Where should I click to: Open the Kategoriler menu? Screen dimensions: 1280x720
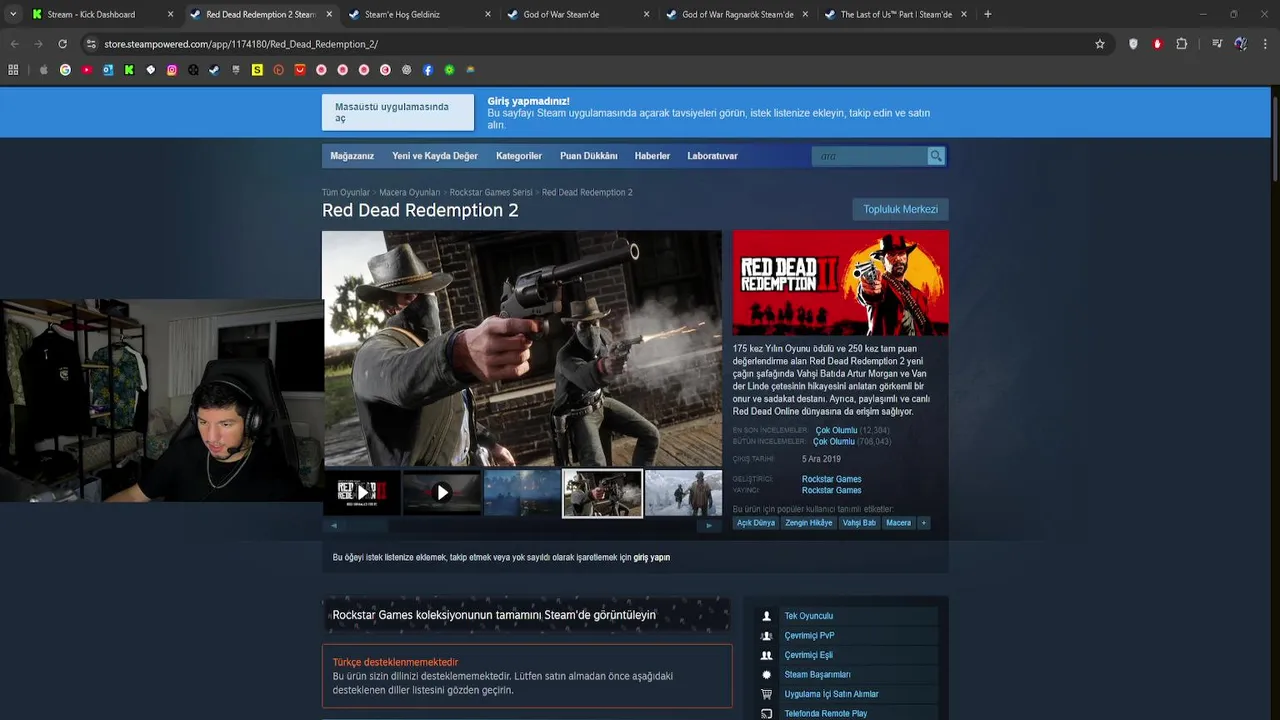point(519,156)
